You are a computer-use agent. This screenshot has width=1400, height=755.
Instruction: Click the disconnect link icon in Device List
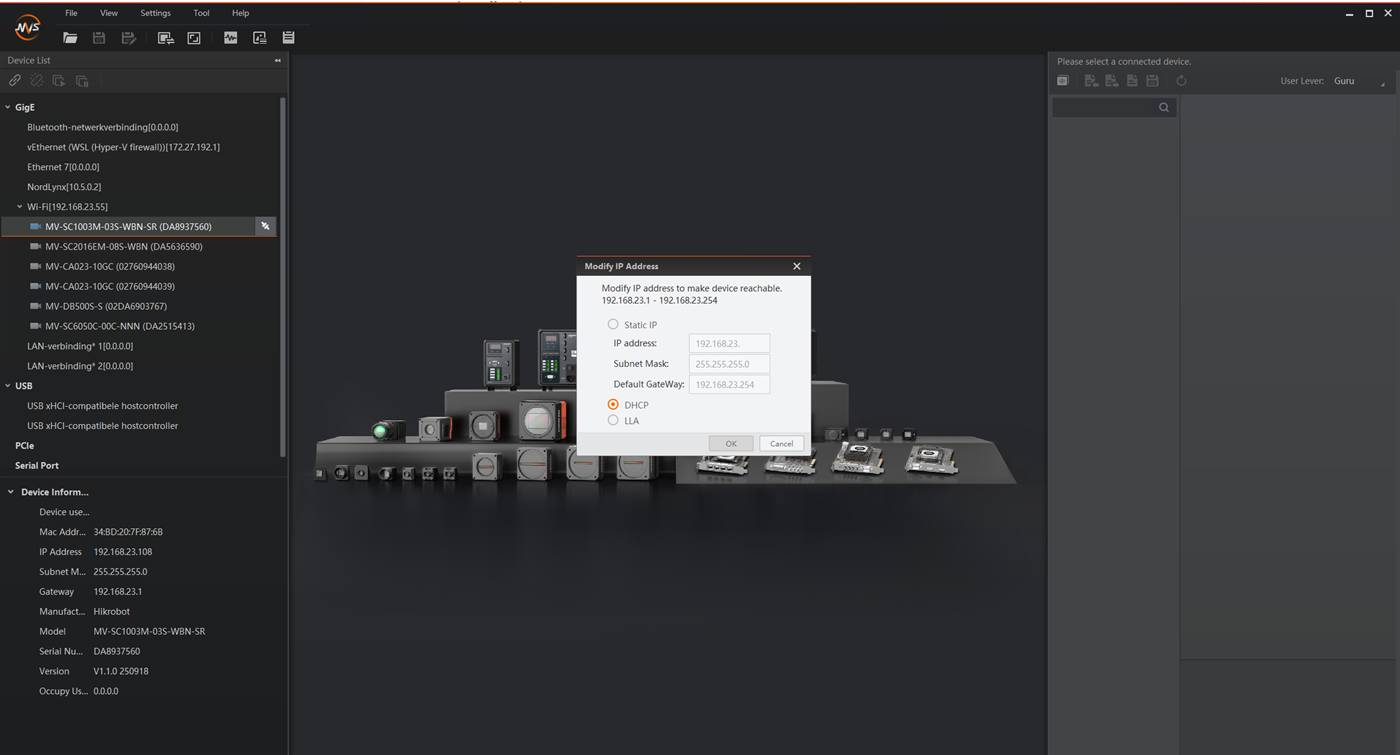37,80
